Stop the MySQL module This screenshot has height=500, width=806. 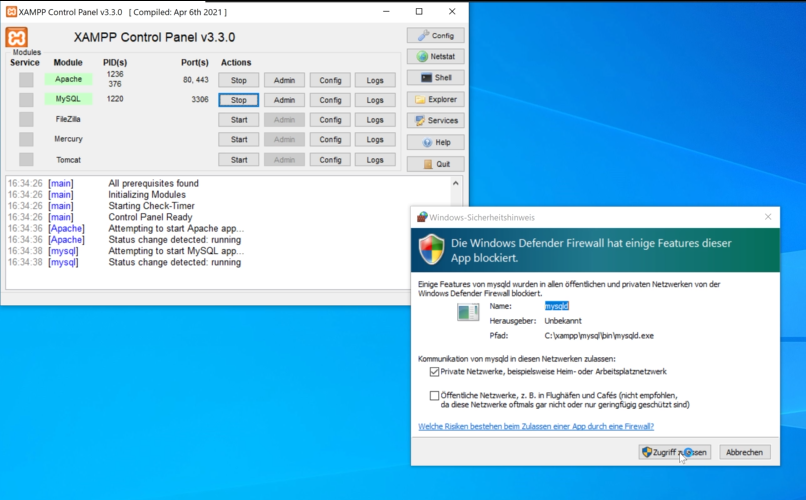239,100
